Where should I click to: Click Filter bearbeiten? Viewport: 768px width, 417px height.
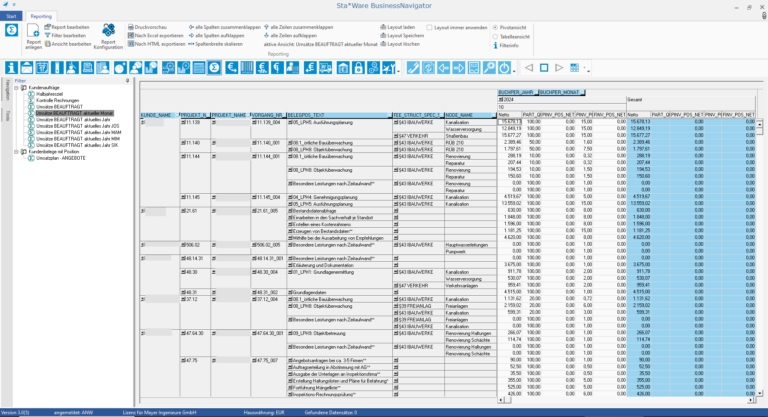tap(65, 36)
